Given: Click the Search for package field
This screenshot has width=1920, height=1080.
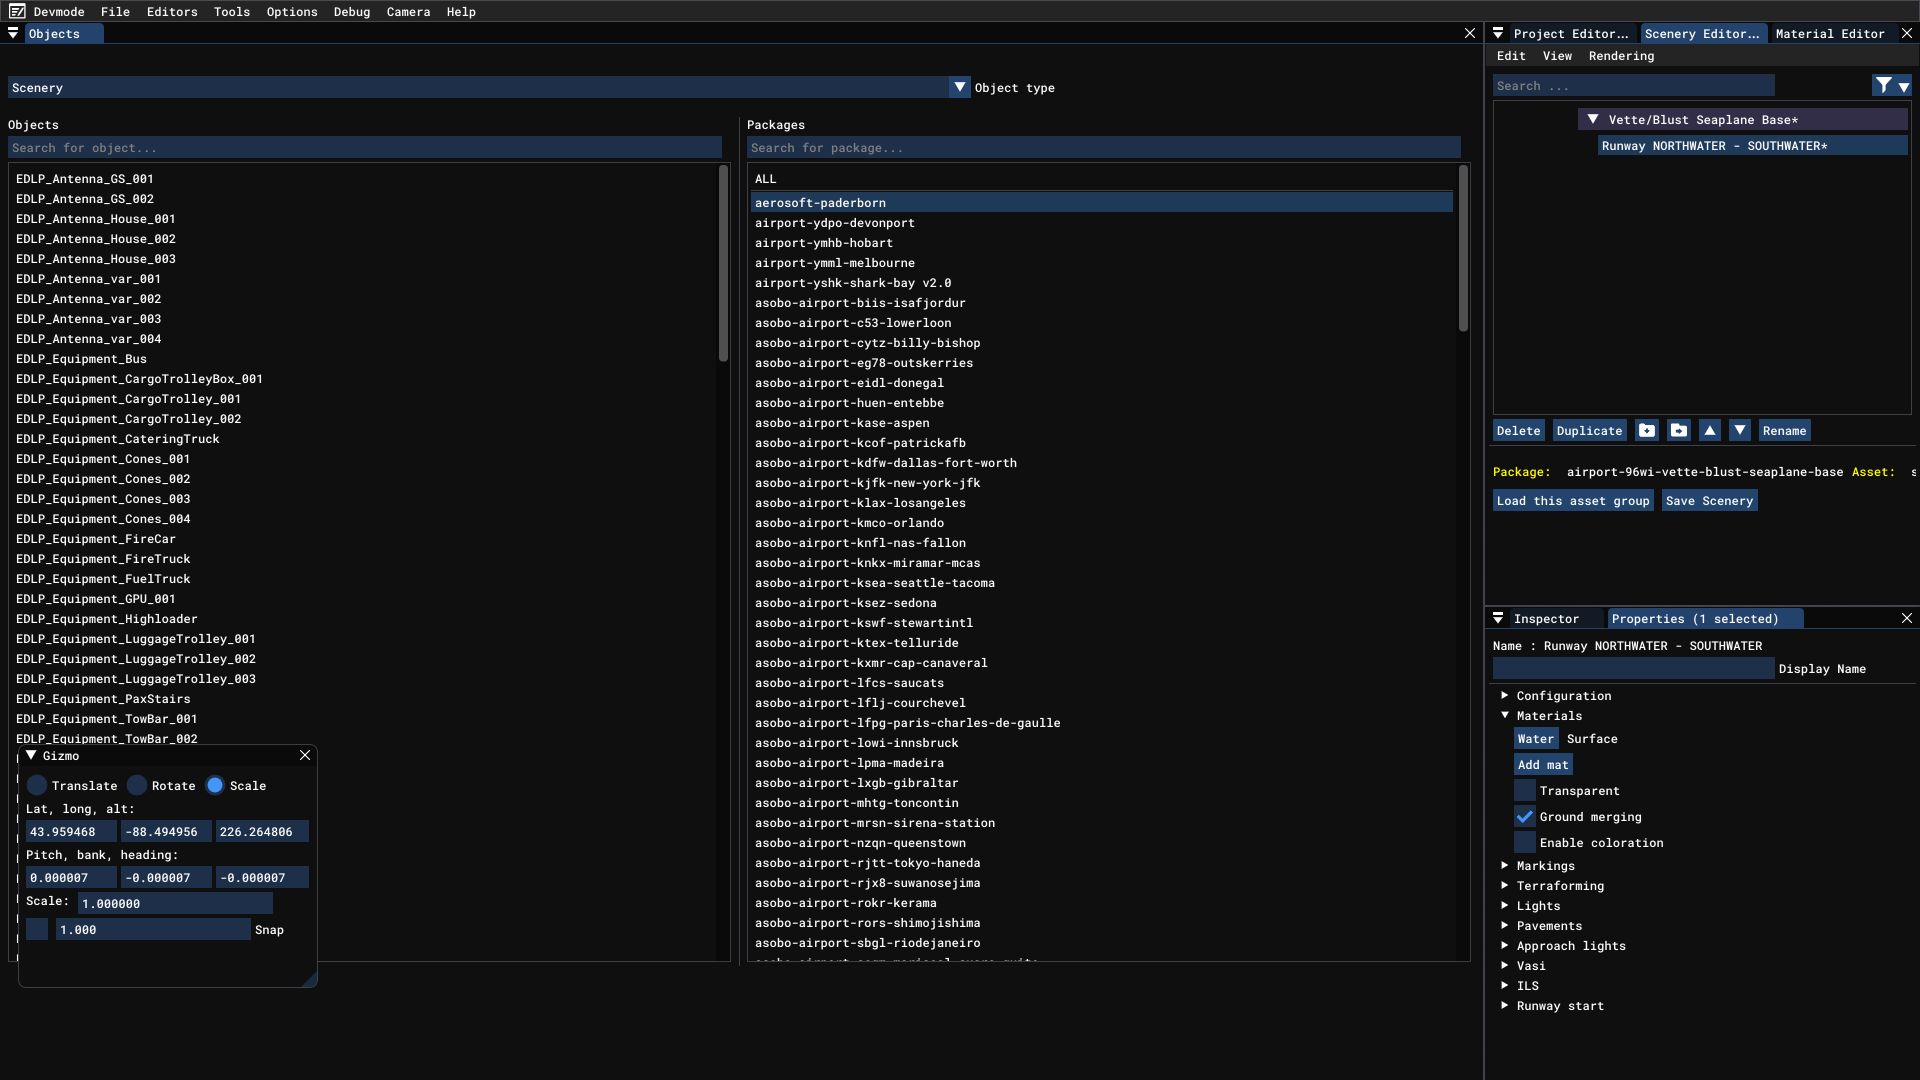Looking at the screenshot, I should click(x=1104, y=148).
